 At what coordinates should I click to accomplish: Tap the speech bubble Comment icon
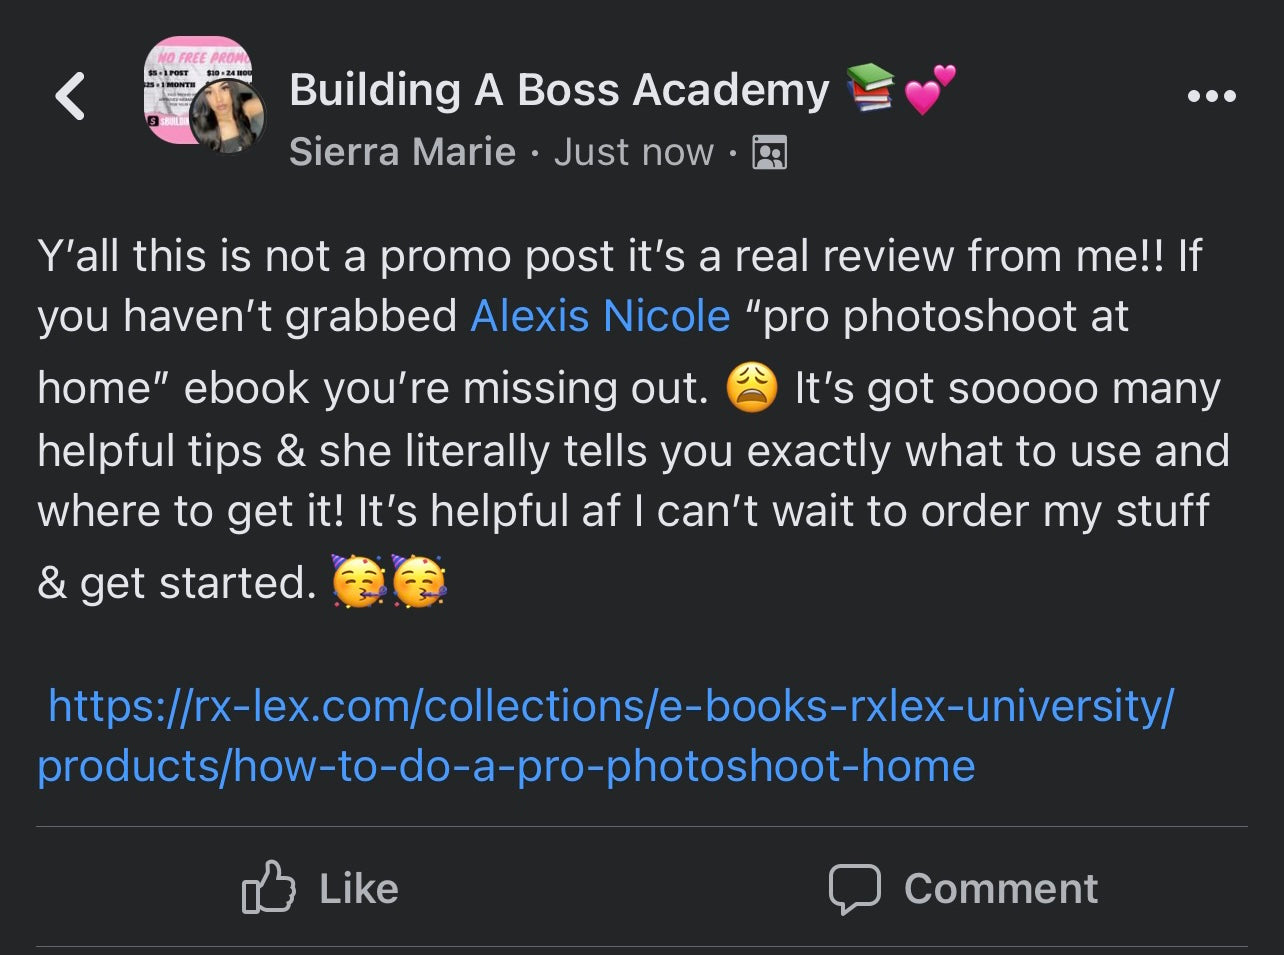coord(854,888)
